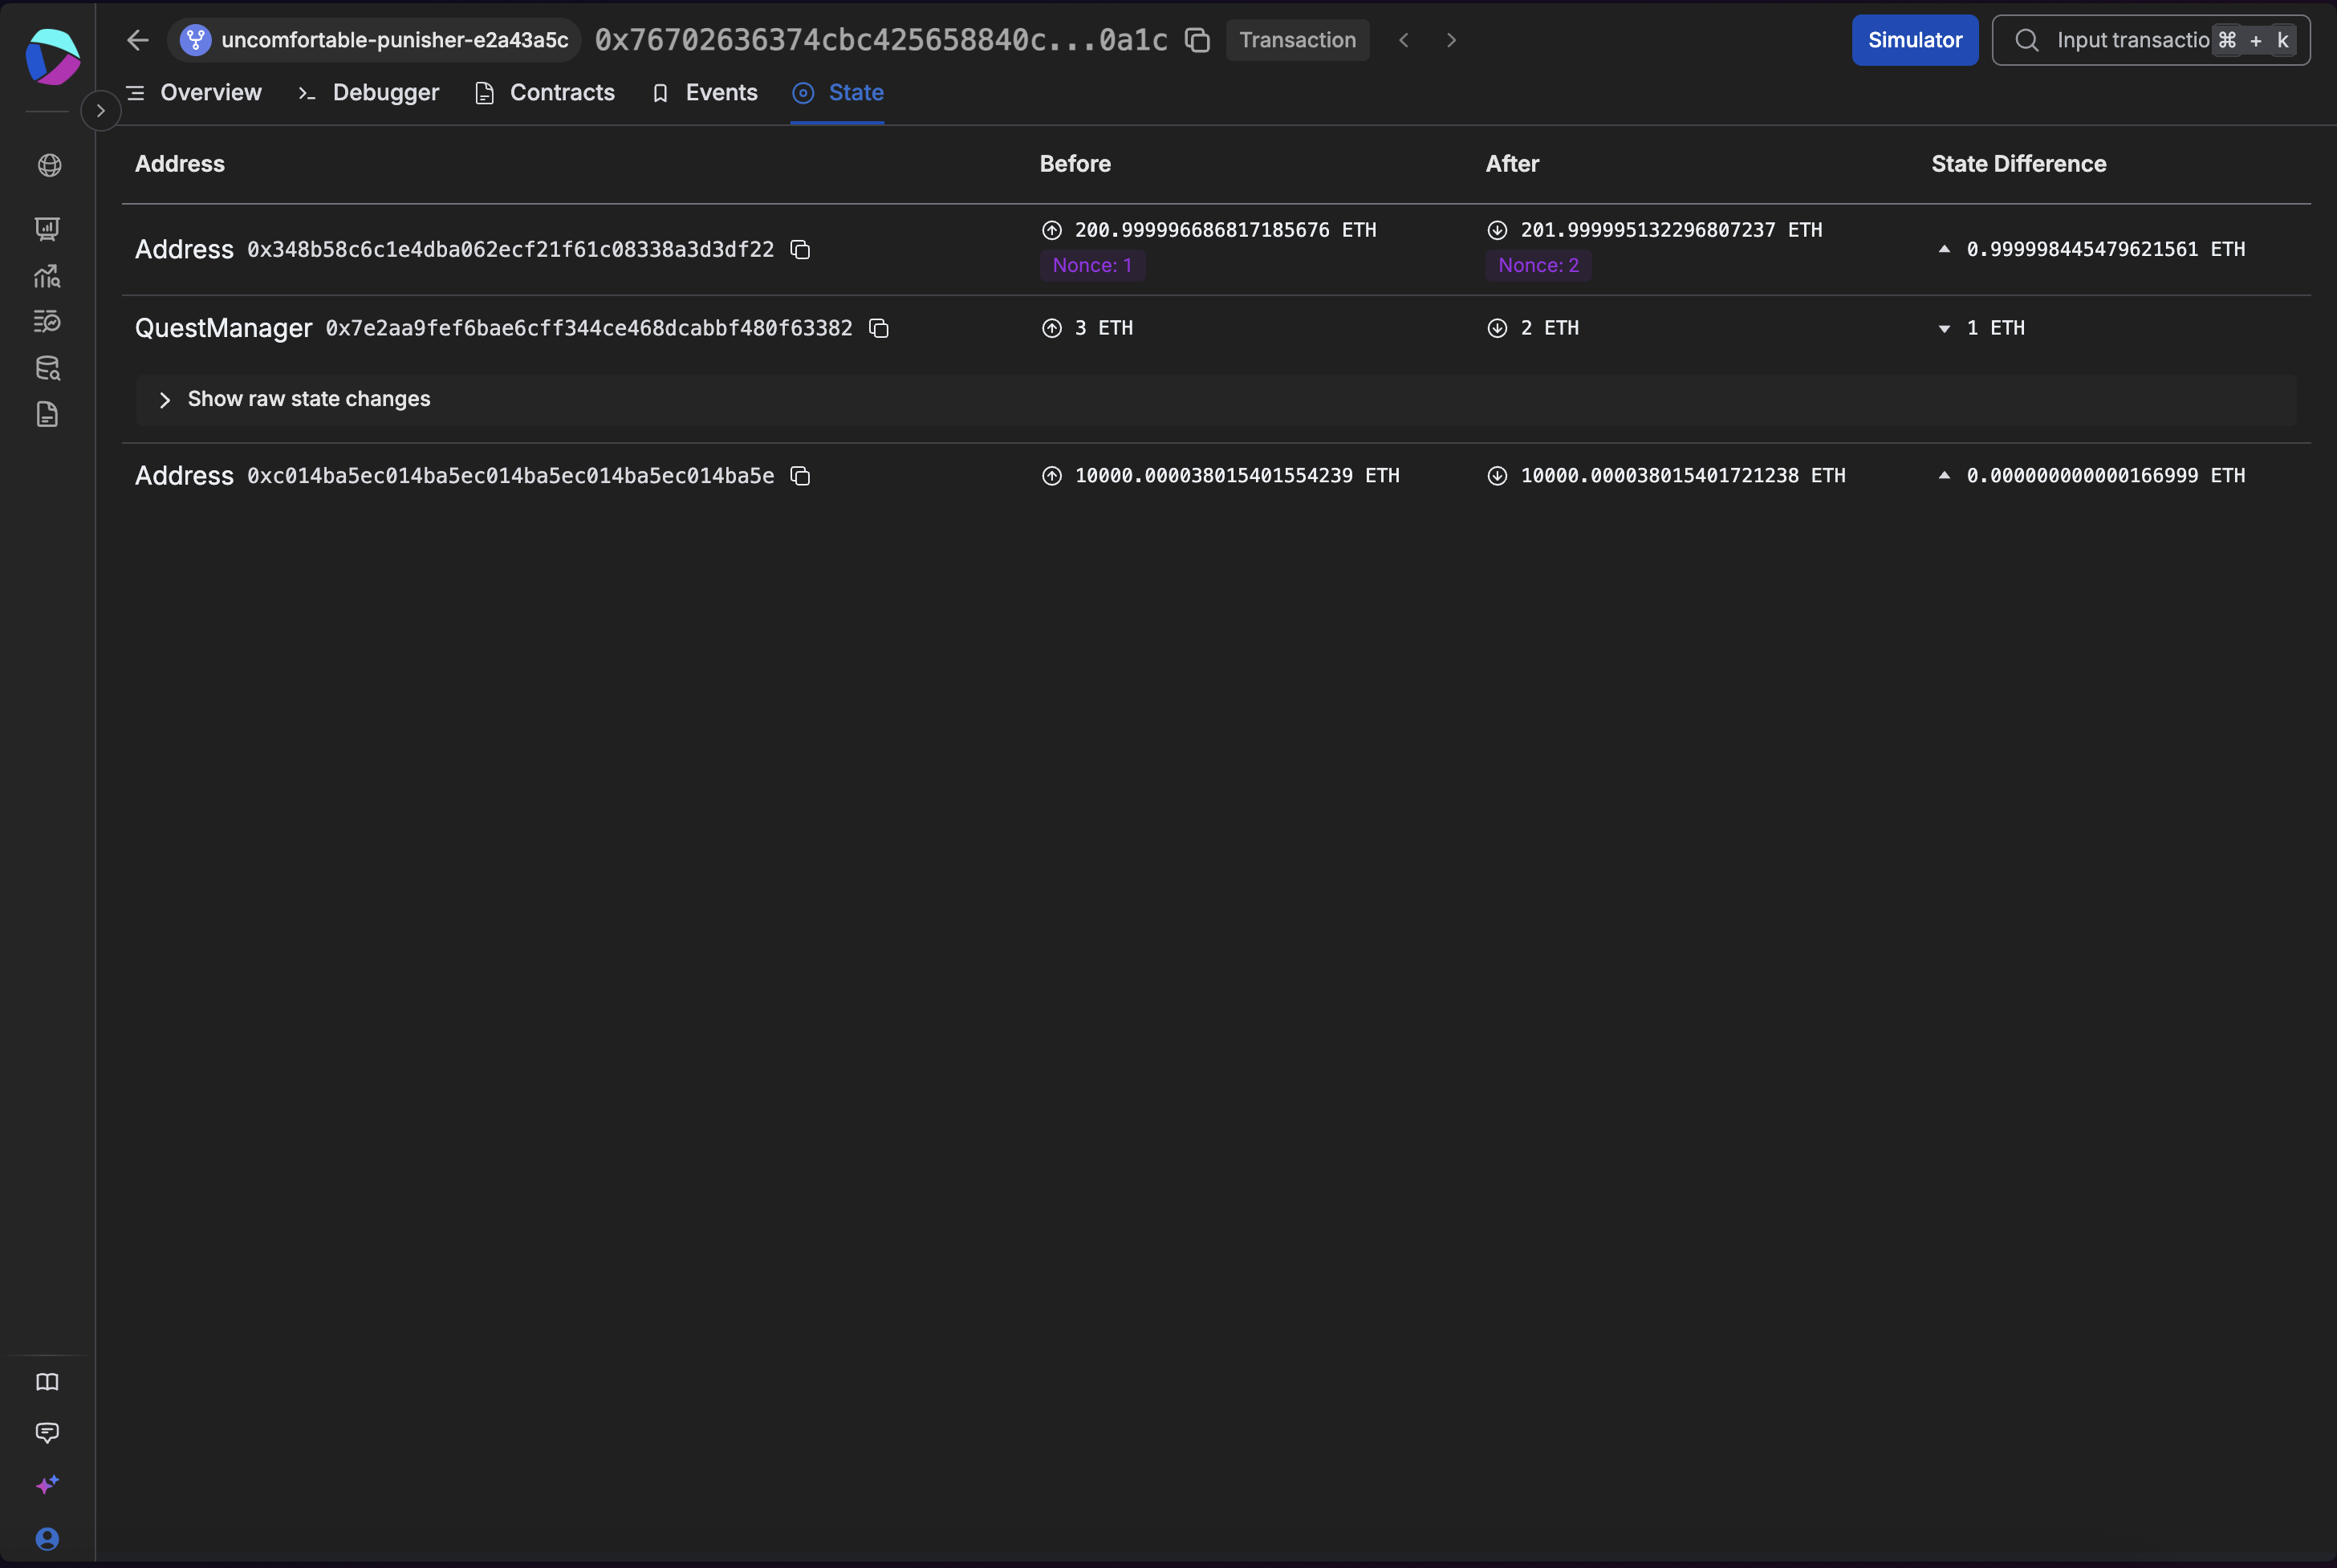
Task: Copy the transaction hash
Action: pyautogui.click(x=1197, y=40)
